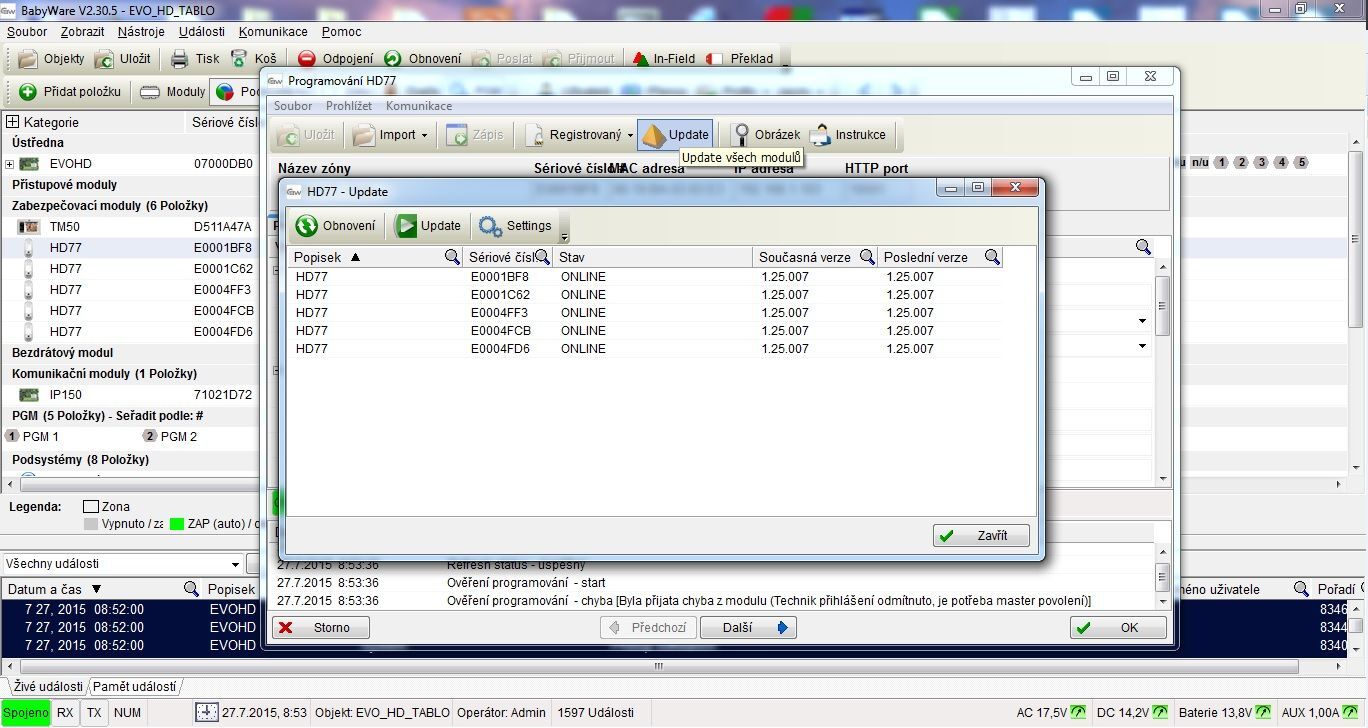Open the Komunikace menu in main menu bar
This screenshot has height=728, width=1368.
(273, 32)
